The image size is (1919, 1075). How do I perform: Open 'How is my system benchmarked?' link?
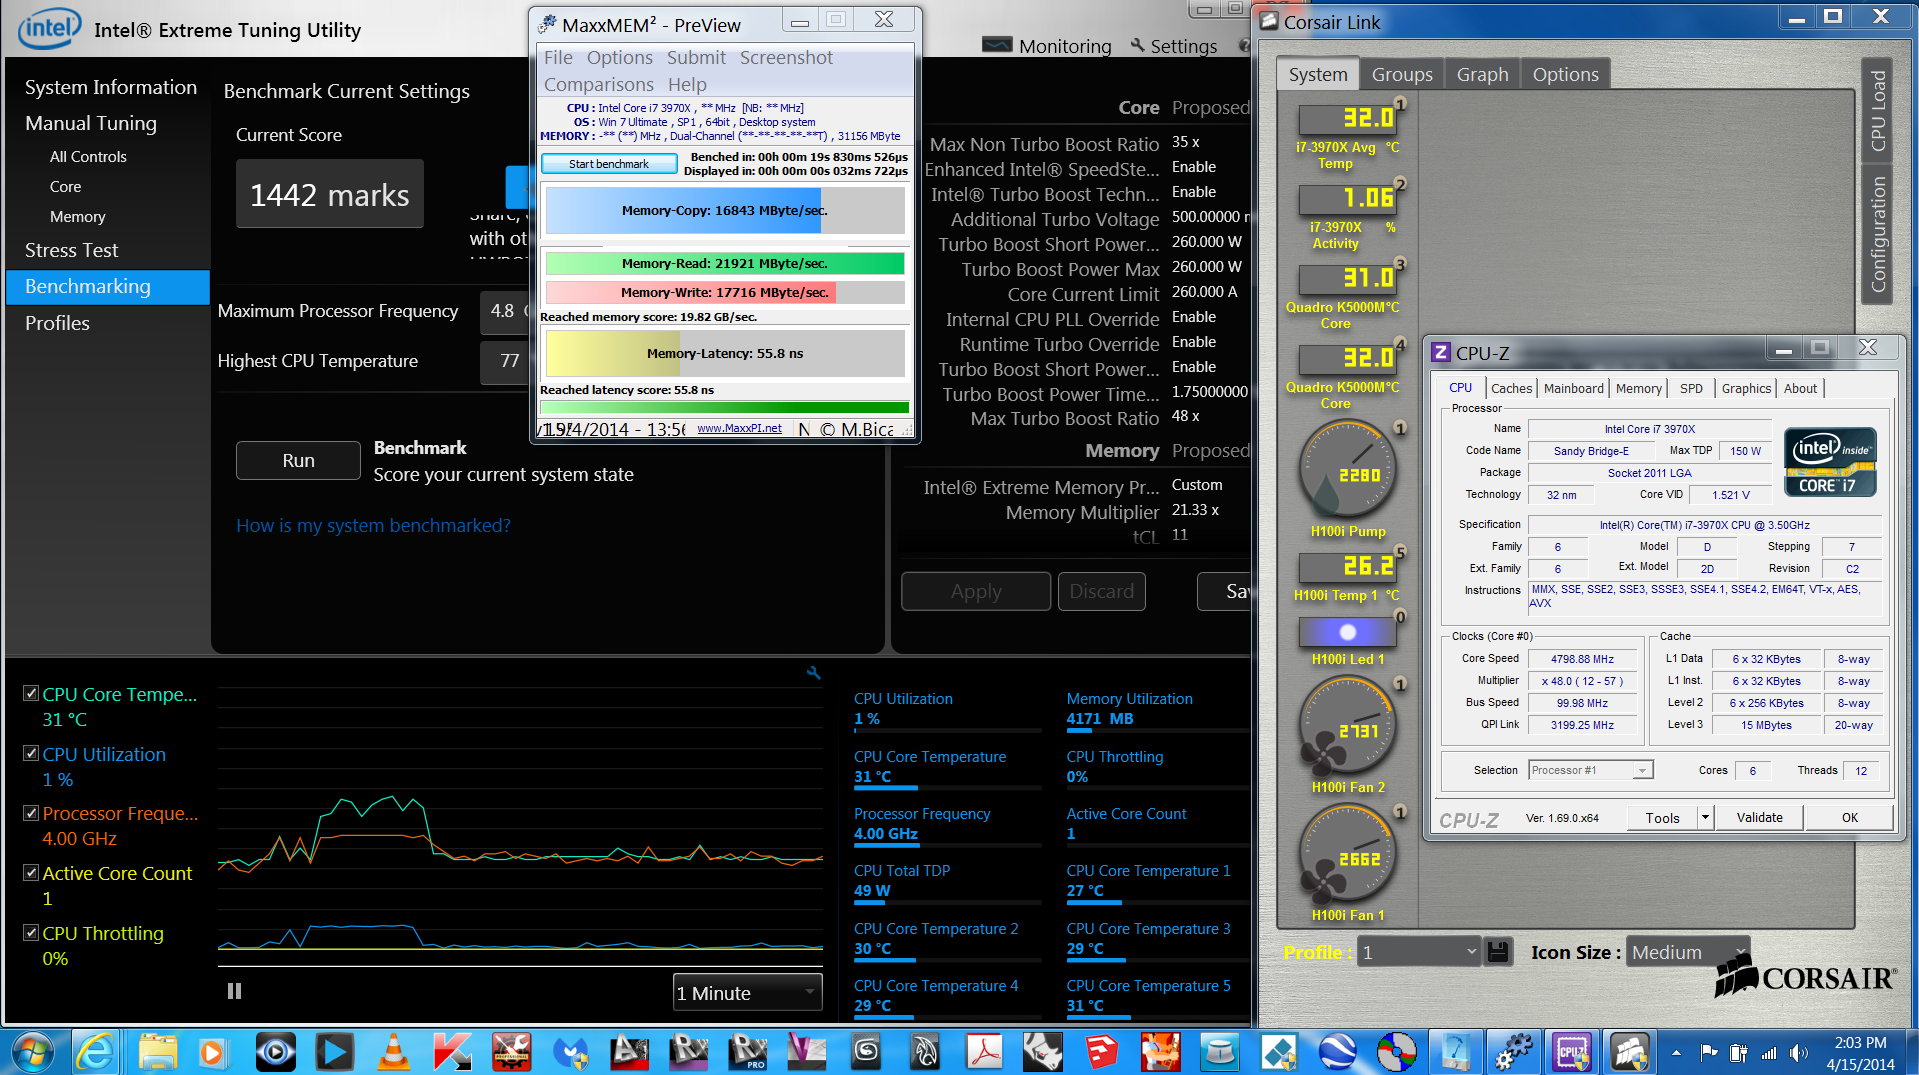tap(373, 525)
